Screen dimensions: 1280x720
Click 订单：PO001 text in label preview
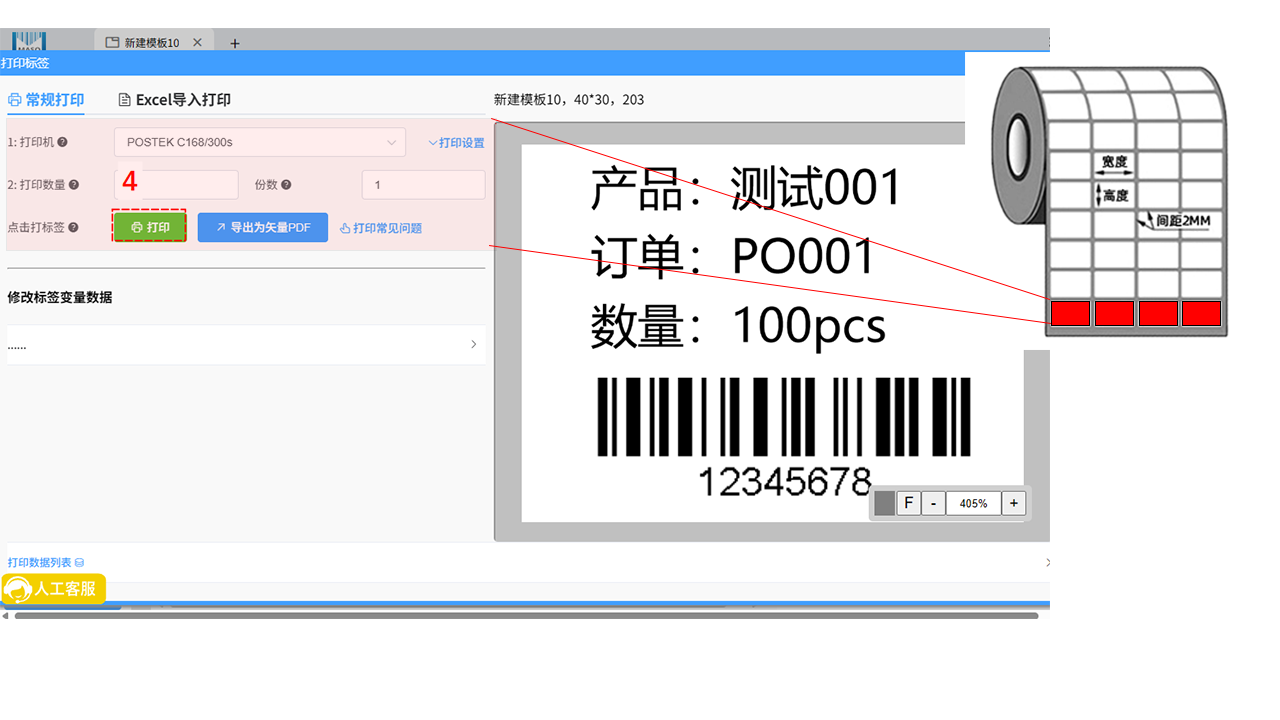click(732, 256)
